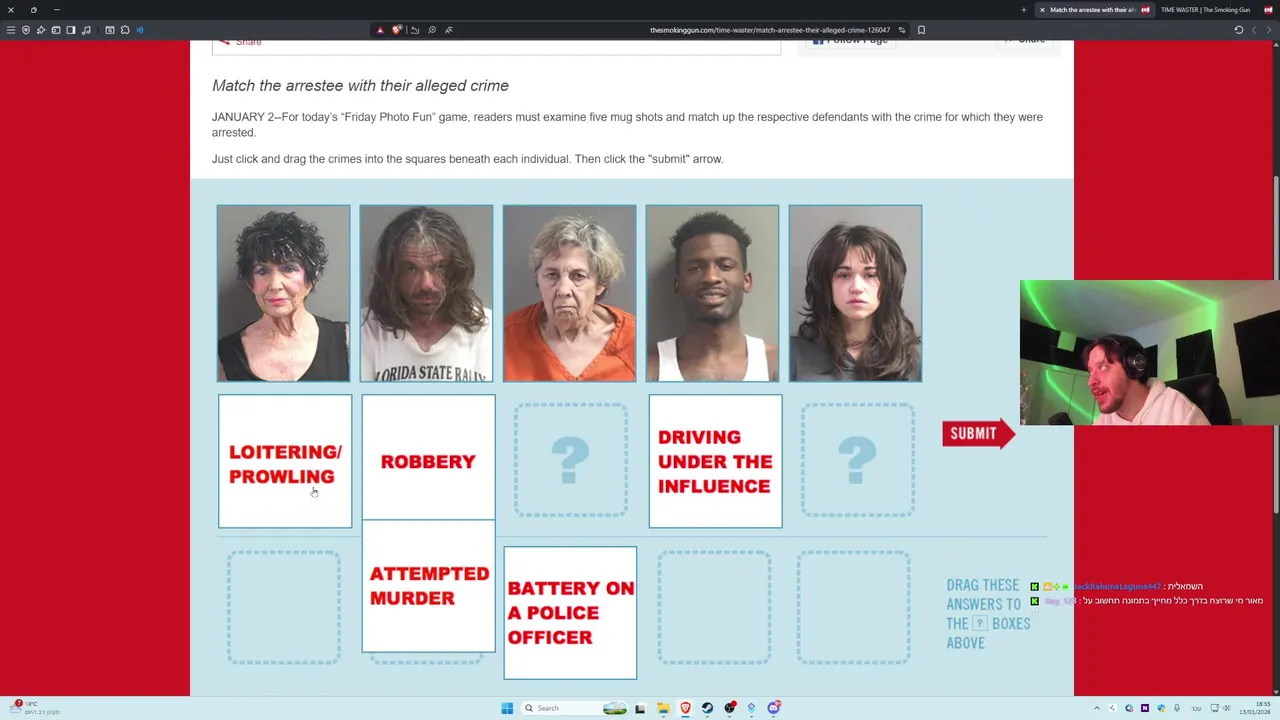Click the question mark box under third mugshot

tap(571, 461)
